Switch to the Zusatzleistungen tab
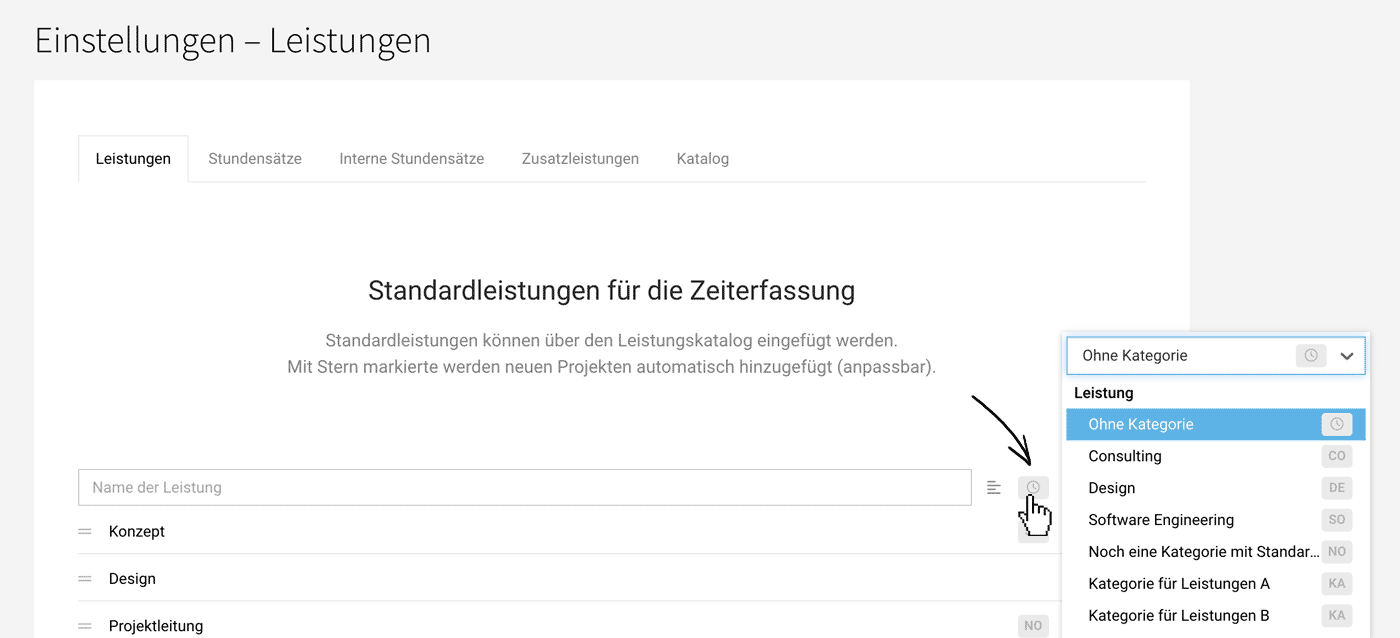Screen dimensions: 1400x638 coord(580,158)
